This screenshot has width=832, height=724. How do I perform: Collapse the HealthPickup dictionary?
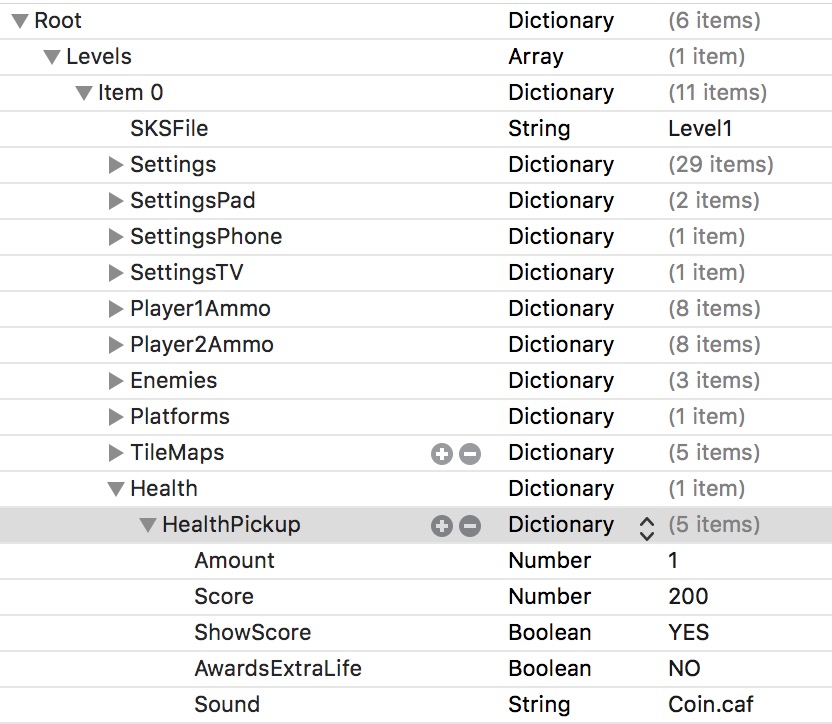click(148, 525)
